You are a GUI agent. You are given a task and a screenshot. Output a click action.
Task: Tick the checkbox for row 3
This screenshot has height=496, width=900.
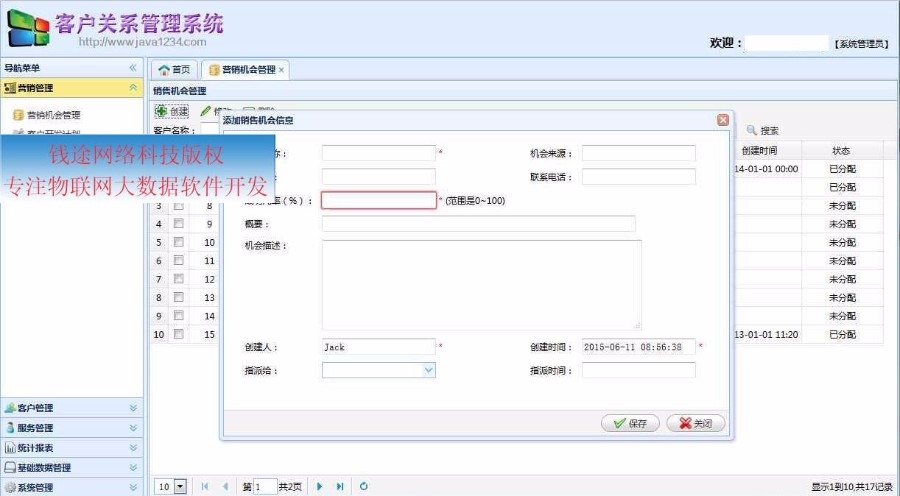click(x=179, y=206)
